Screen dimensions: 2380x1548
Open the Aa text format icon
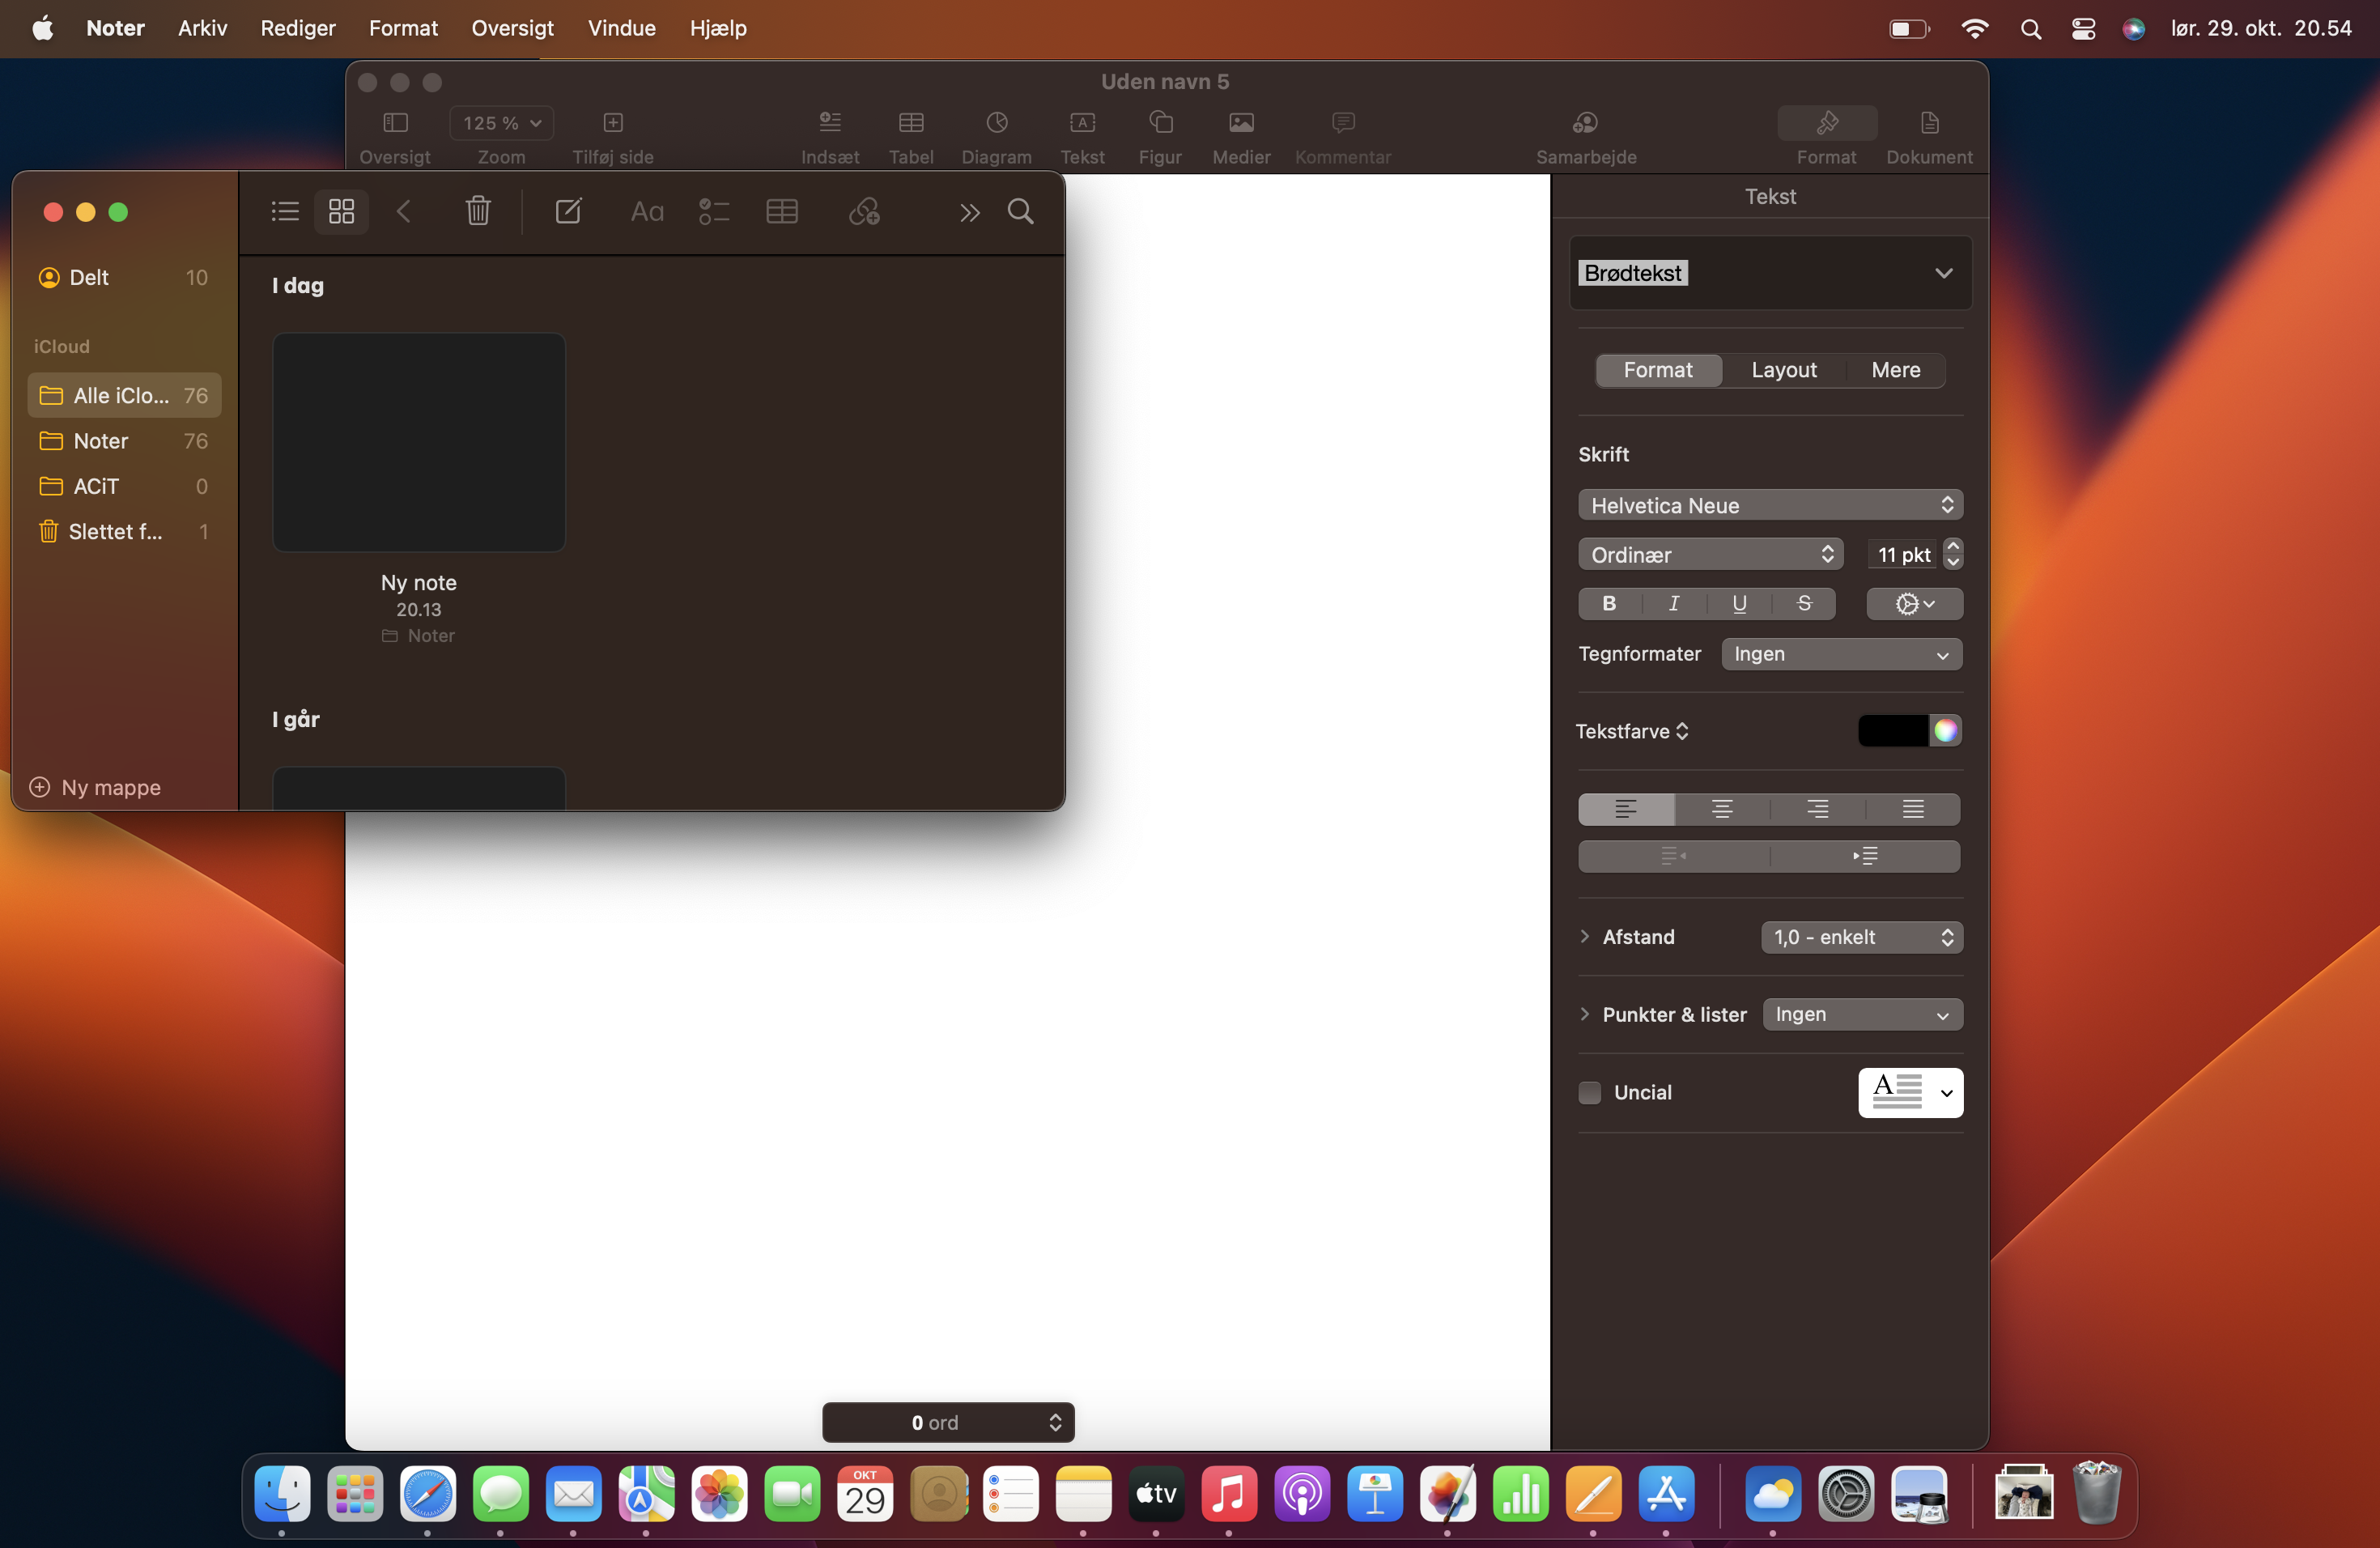click(647, 211)
